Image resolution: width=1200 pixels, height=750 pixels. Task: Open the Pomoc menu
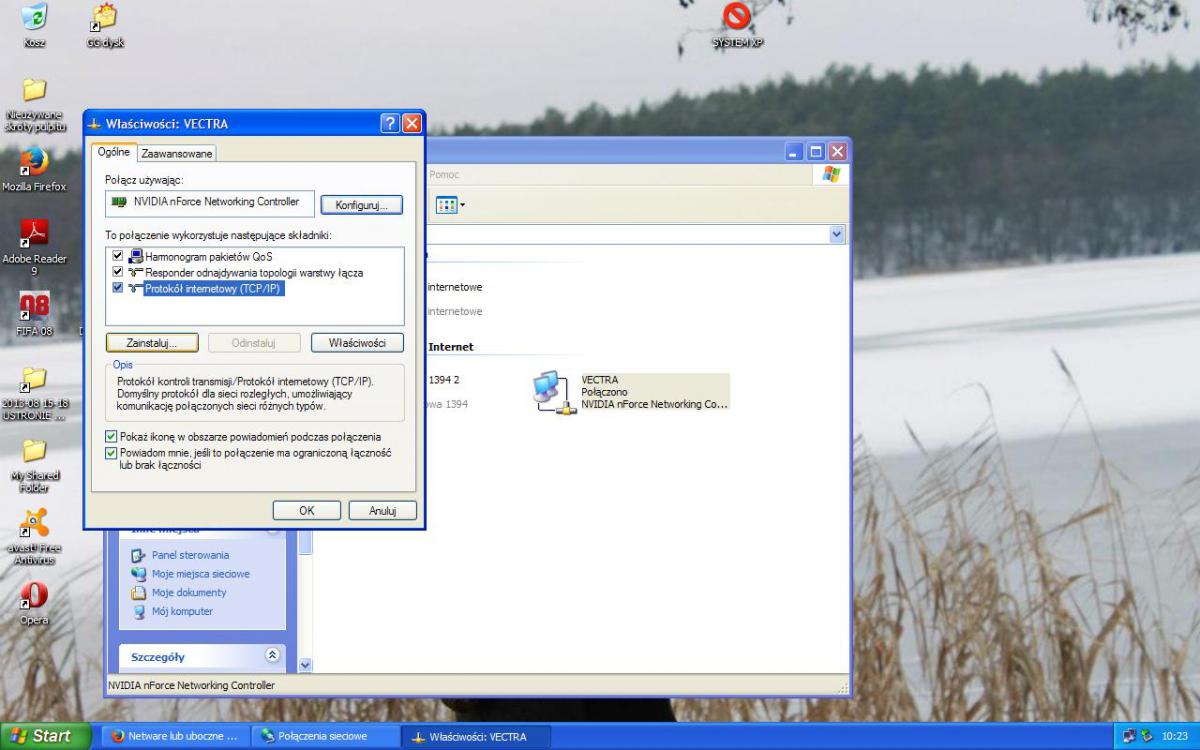444,174
